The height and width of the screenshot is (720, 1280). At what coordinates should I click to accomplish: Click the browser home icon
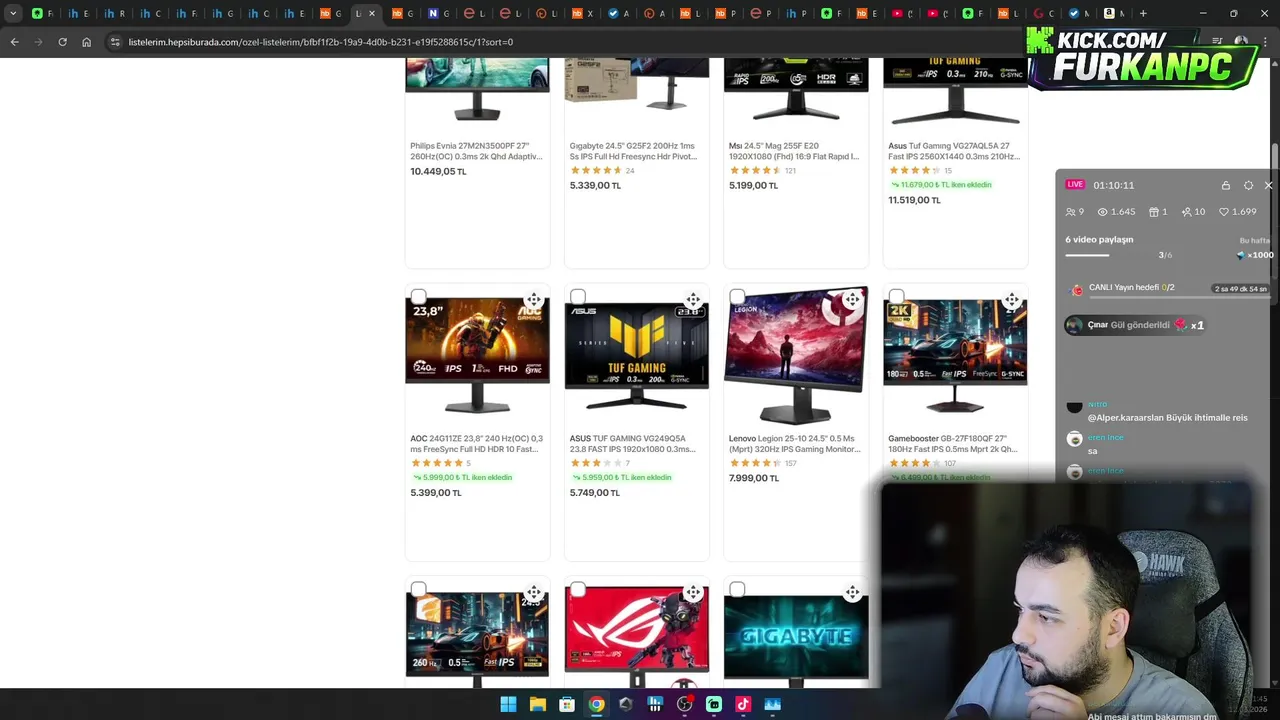[87, 42]
